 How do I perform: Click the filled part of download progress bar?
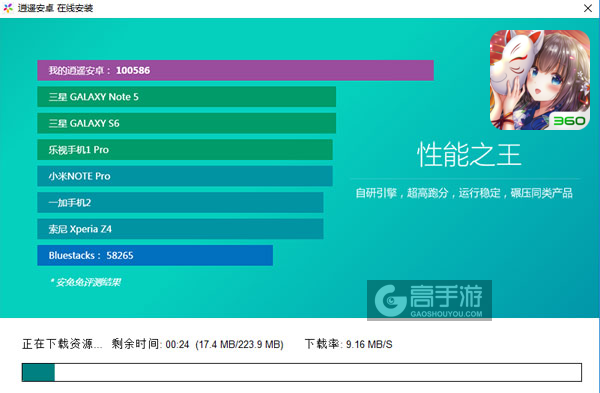click(x=38, y=372)
